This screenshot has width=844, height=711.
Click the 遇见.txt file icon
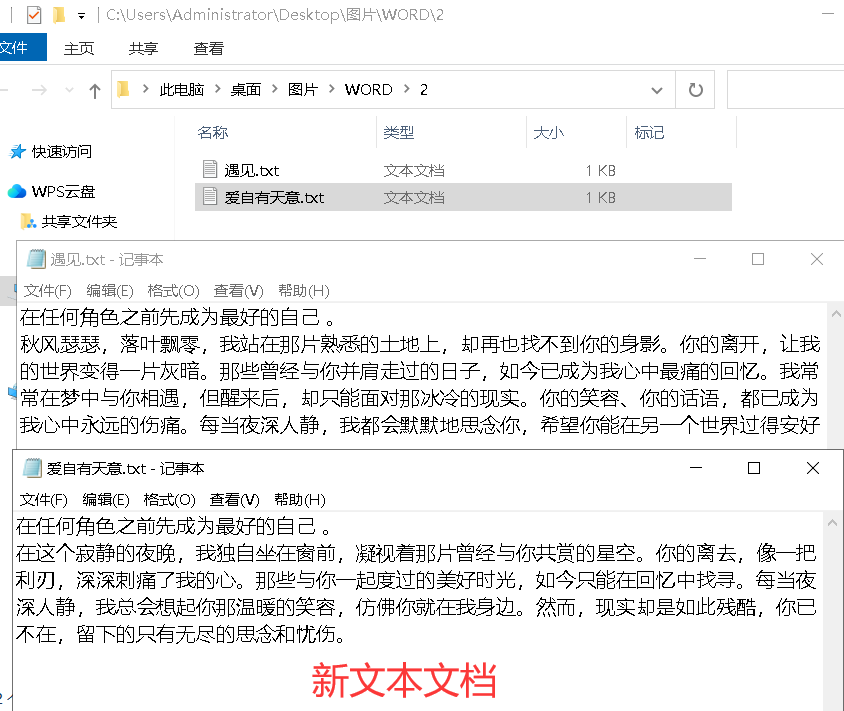click(x=210, y=170)
